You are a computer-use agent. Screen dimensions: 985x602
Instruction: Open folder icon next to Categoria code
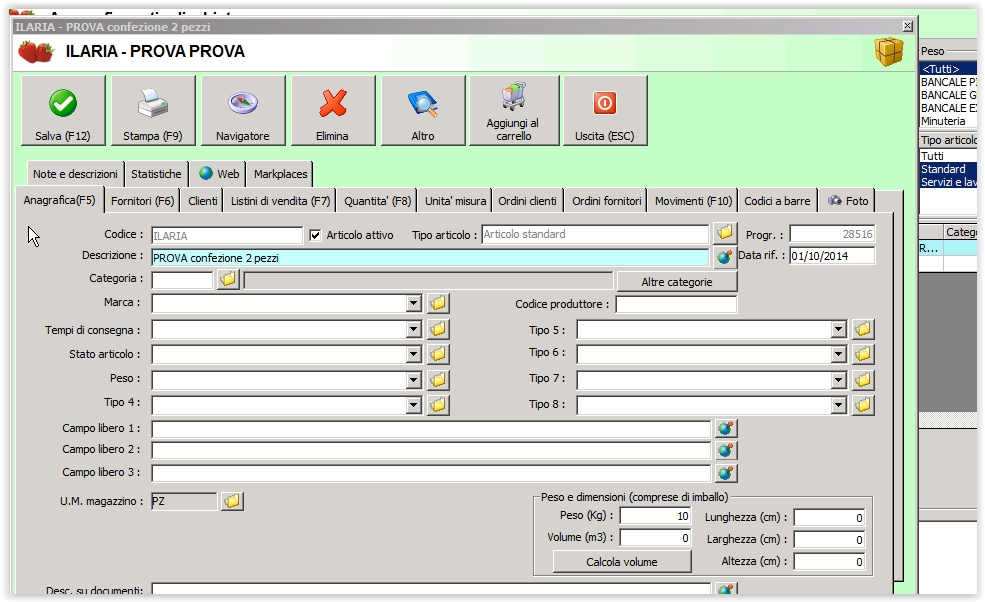[x=228, y=279]
